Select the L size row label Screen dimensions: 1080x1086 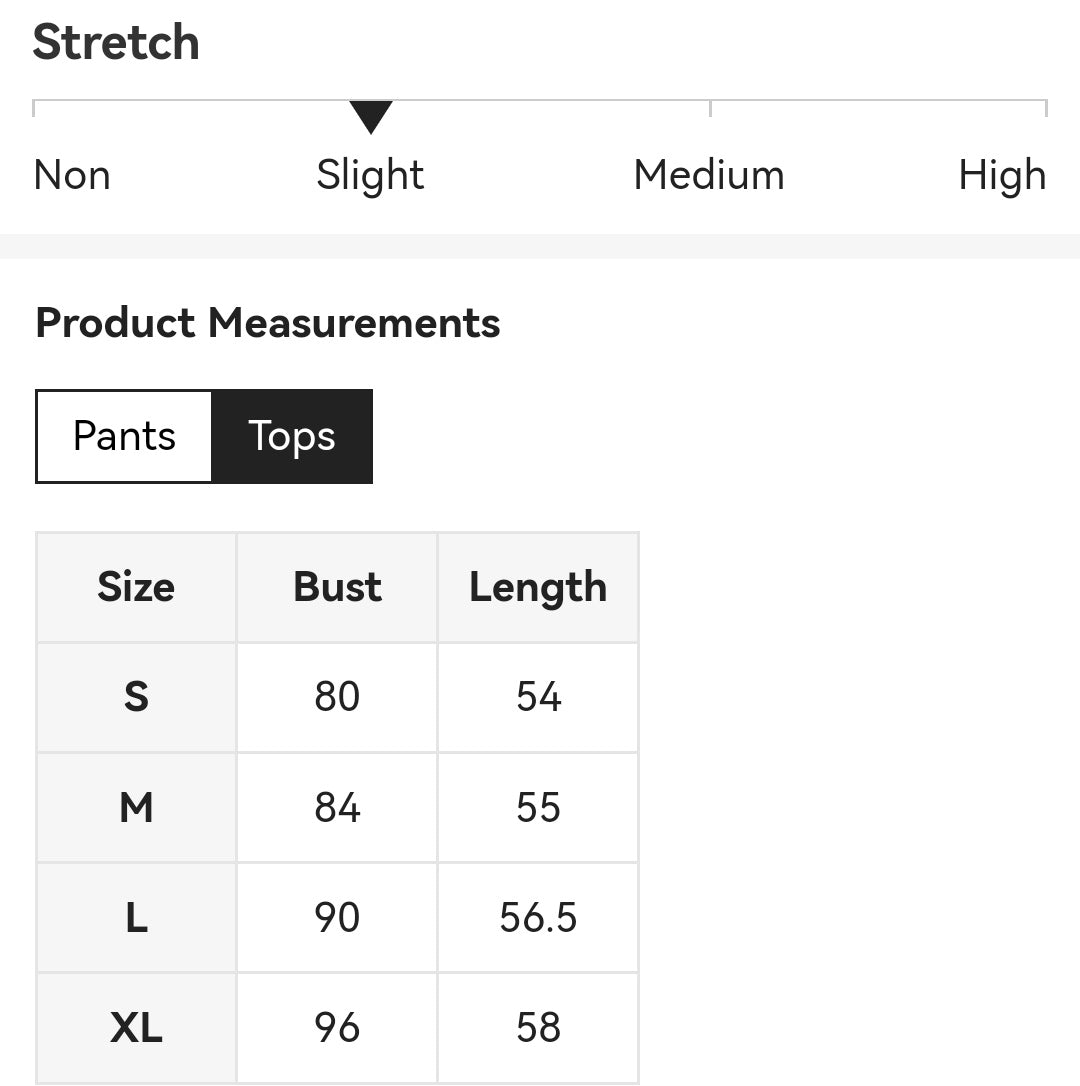point(136,918)
